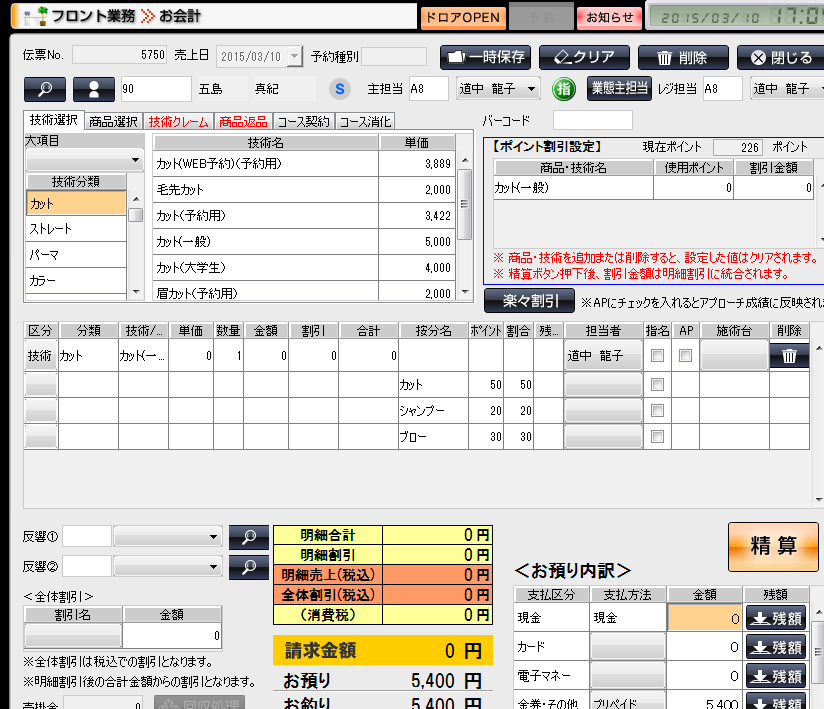Click the magnifier search icon beside customer number
The image size is (824, 709).
coord(45,89)
